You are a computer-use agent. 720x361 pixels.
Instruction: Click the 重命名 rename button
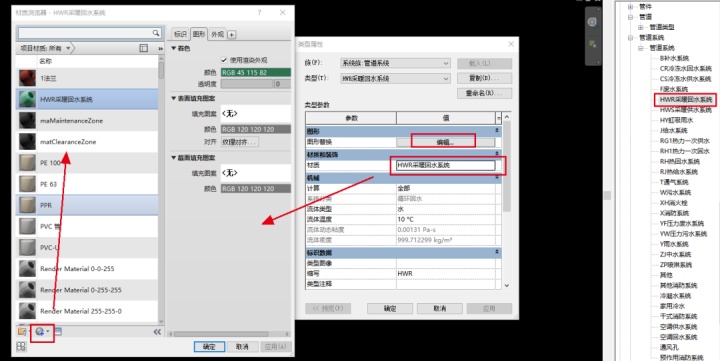[x=484, y=93]
